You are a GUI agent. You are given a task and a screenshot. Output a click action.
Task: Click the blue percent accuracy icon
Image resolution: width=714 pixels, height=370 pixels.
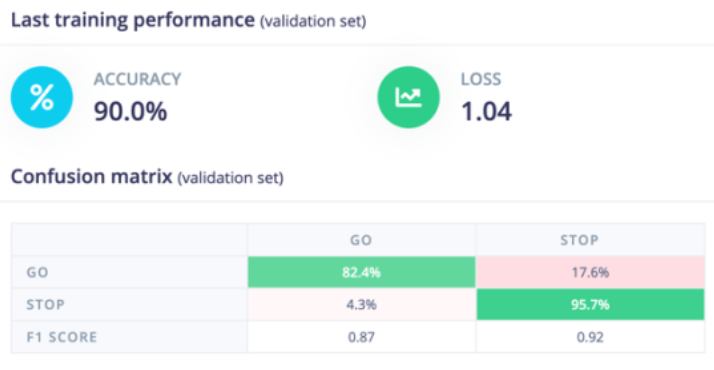(x=42, y=97)
